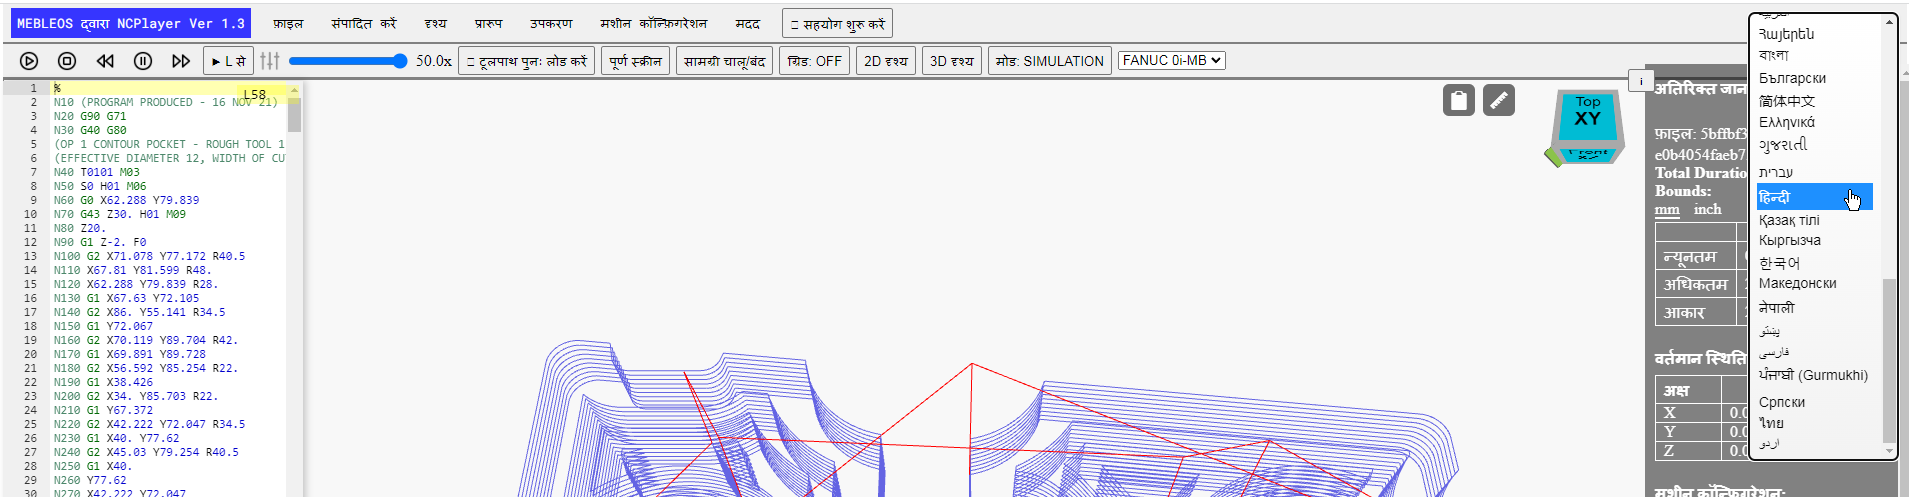Open the मदद menu

click(748, 24)
